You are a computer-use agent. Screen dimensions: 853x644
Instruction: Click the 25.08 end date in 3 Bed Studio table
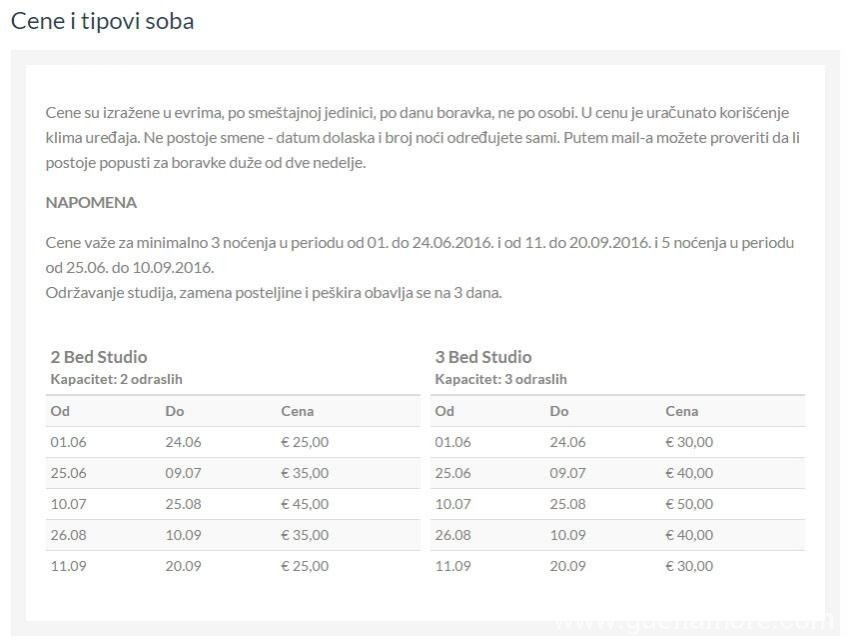pos(568,504)
